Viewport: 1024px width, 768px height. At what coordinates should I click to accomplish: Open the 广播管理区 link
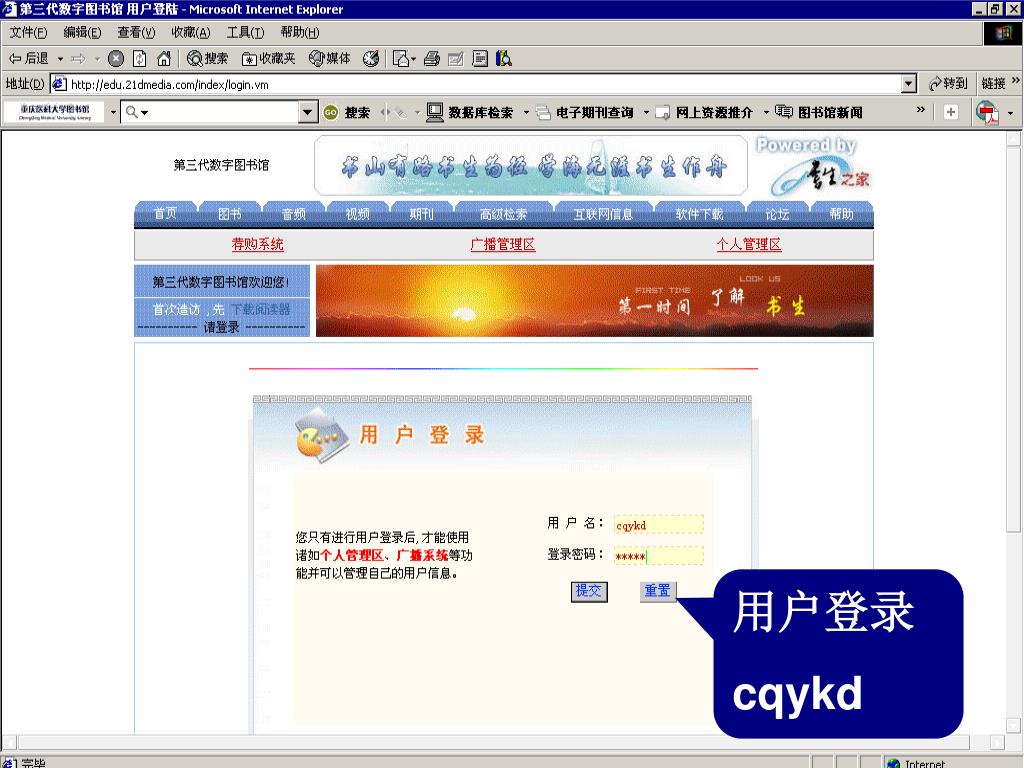(503, 244)
